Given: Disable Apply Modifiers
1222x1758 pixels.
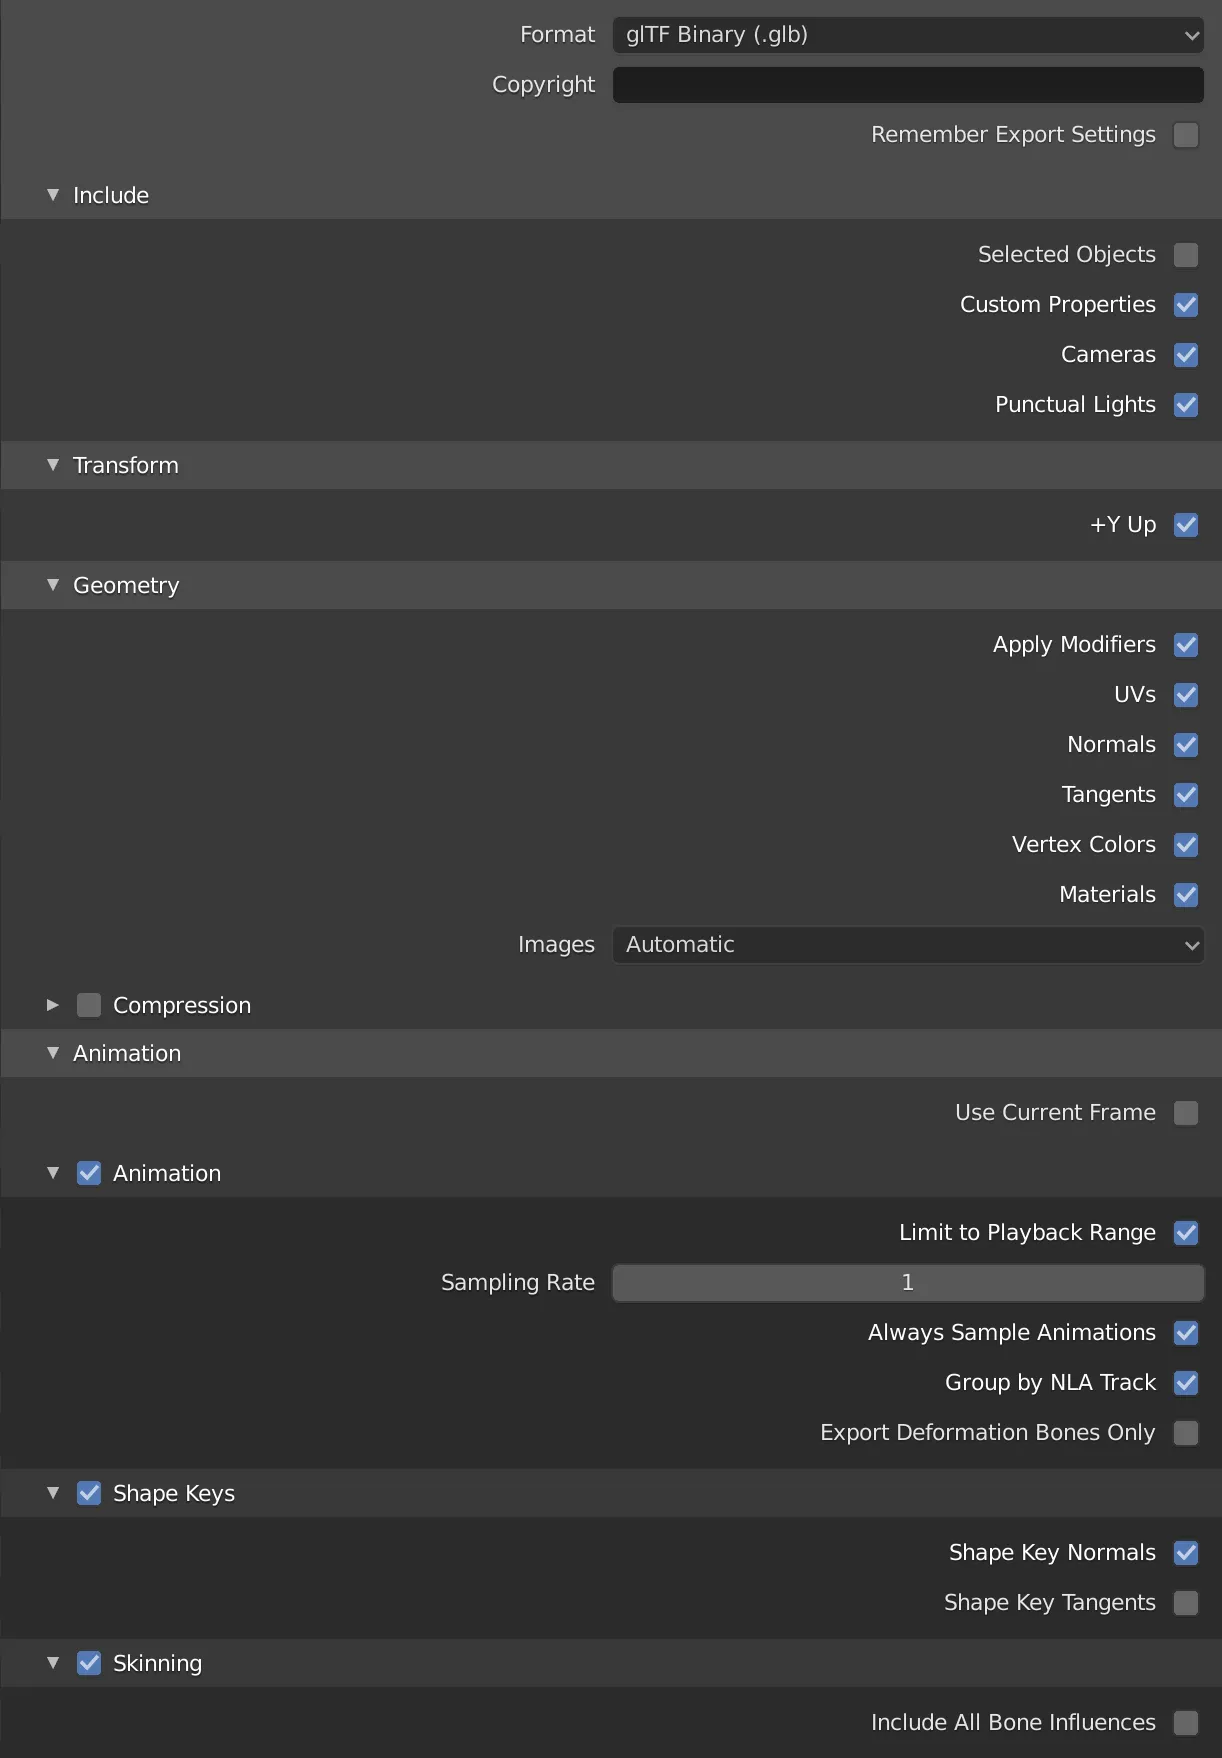Looking at the screenshot, I should click(x=1186, y=645).
